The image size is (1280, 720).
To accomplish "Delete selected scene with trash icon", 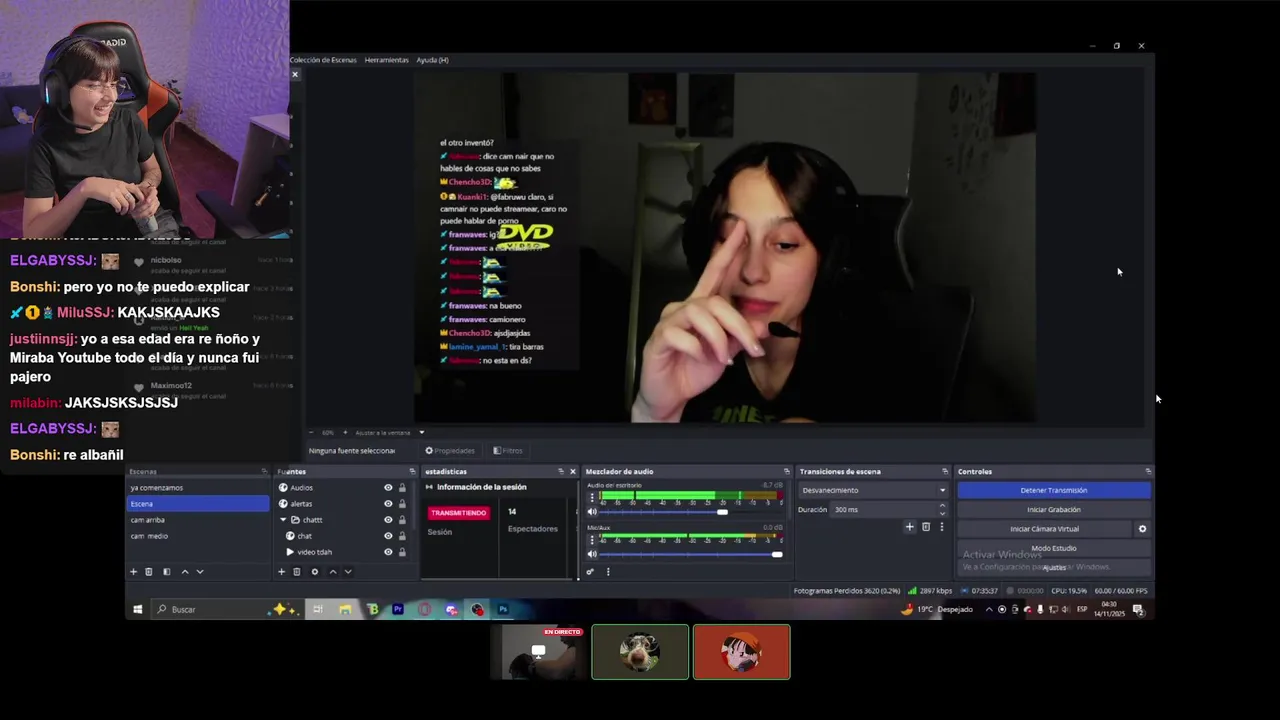I will click(149, 572).
